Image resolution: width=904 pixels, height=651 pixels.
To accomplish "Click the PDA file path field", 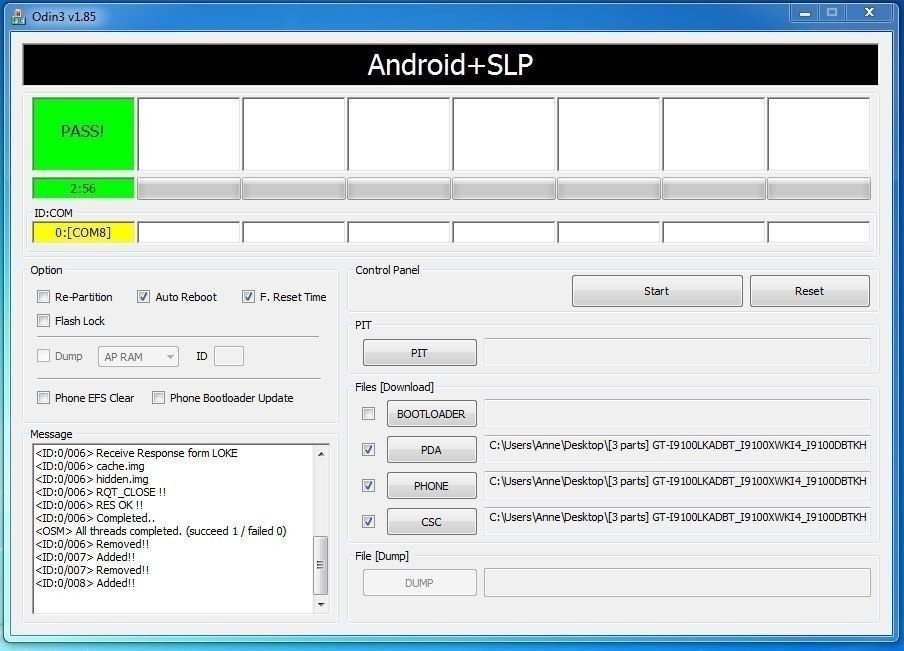I will point(677,449).
